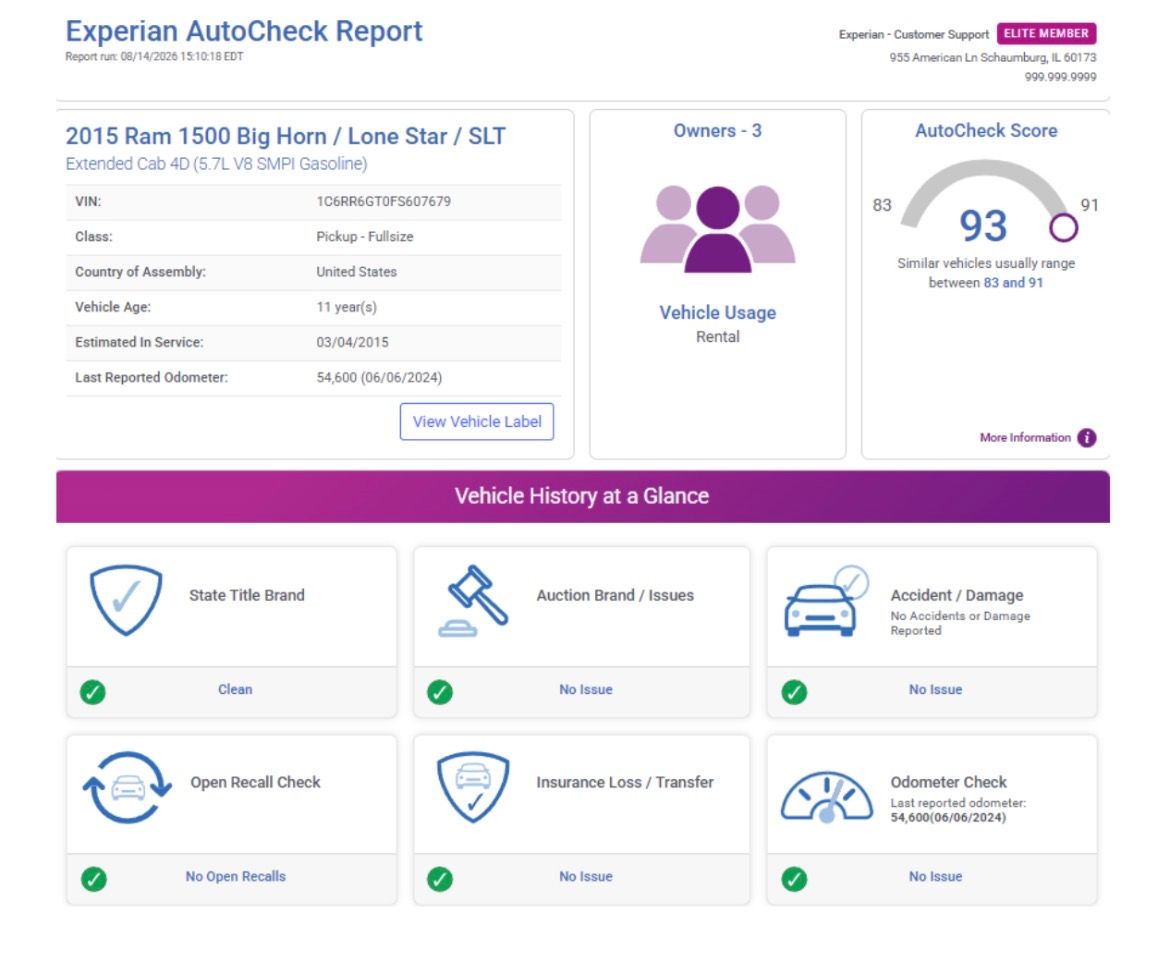Click the Auction Brand / Issues label
The height and width of the screenshot is (967, 1170).
[x=615, y=595]
